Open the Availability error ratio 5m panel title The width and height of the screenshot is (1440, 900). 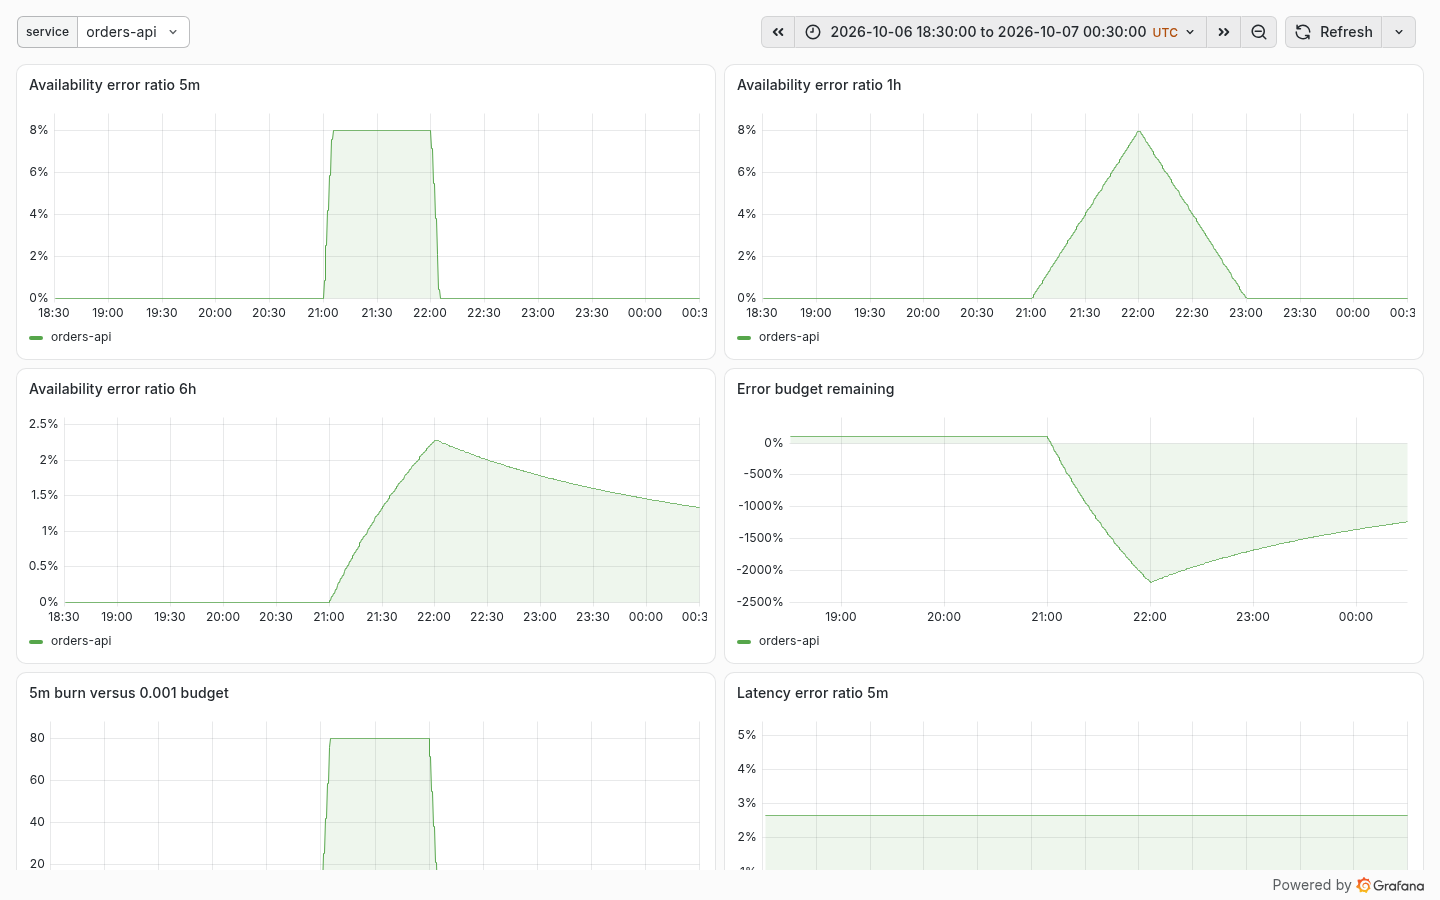[x=114, y=85]
